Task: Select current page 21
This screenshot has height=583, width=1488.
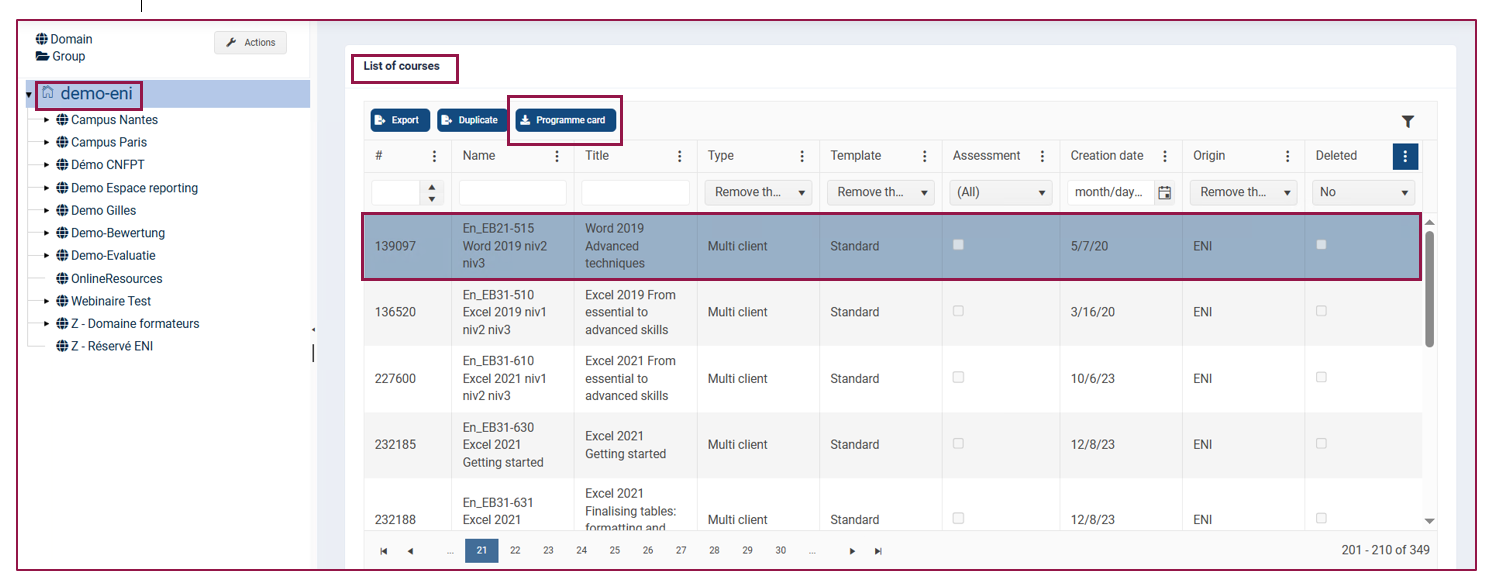Action: (x=482, y=551)
